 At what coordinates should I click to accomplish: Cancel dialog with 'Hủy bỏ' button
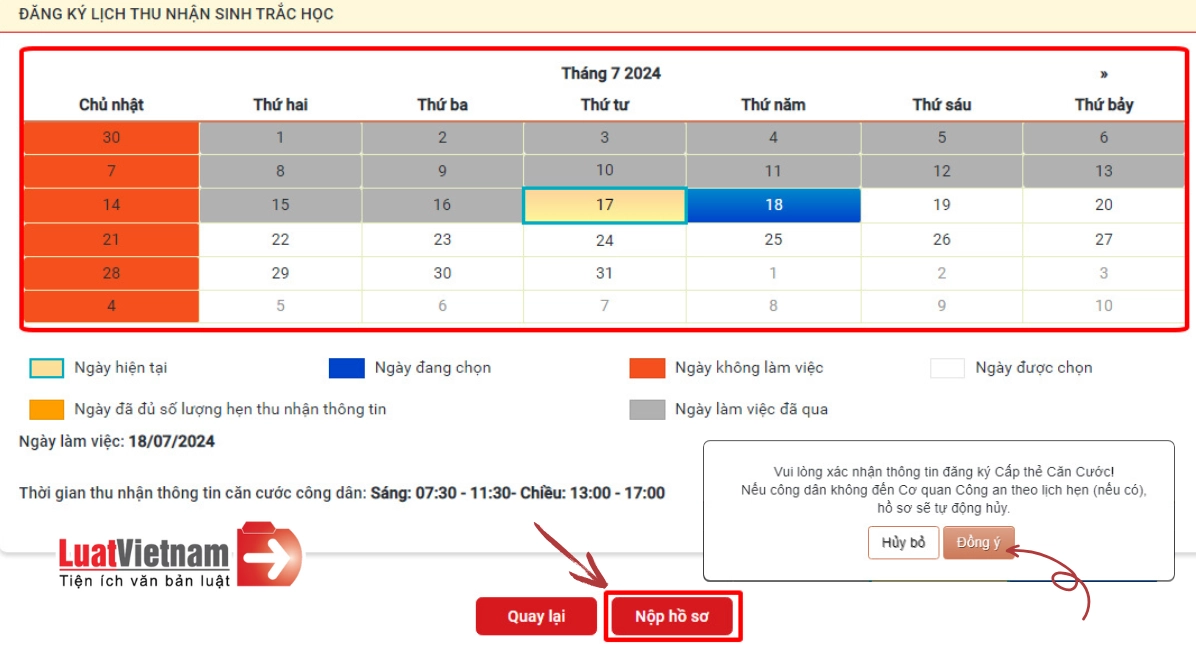click(x=903, y=543)
